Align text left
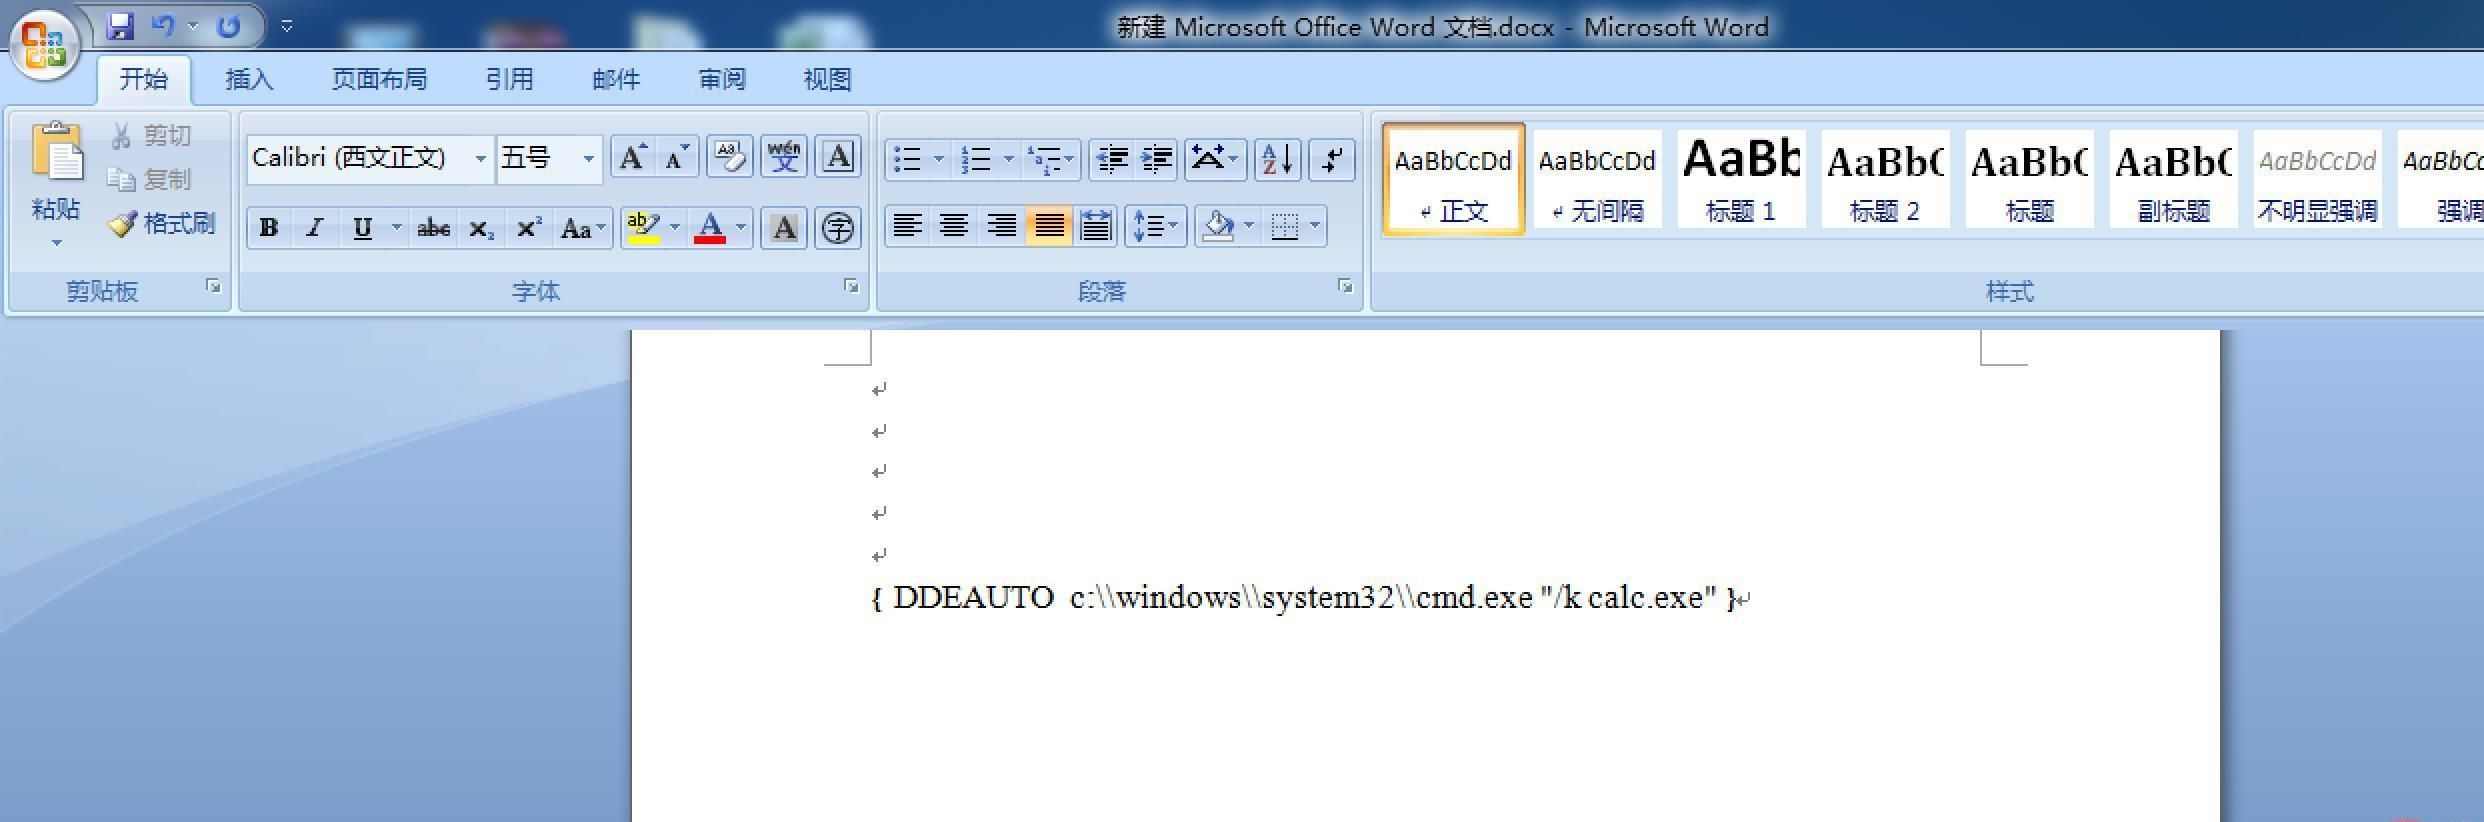This screenshot has height=822, width=2484. (x=907, y=227)
